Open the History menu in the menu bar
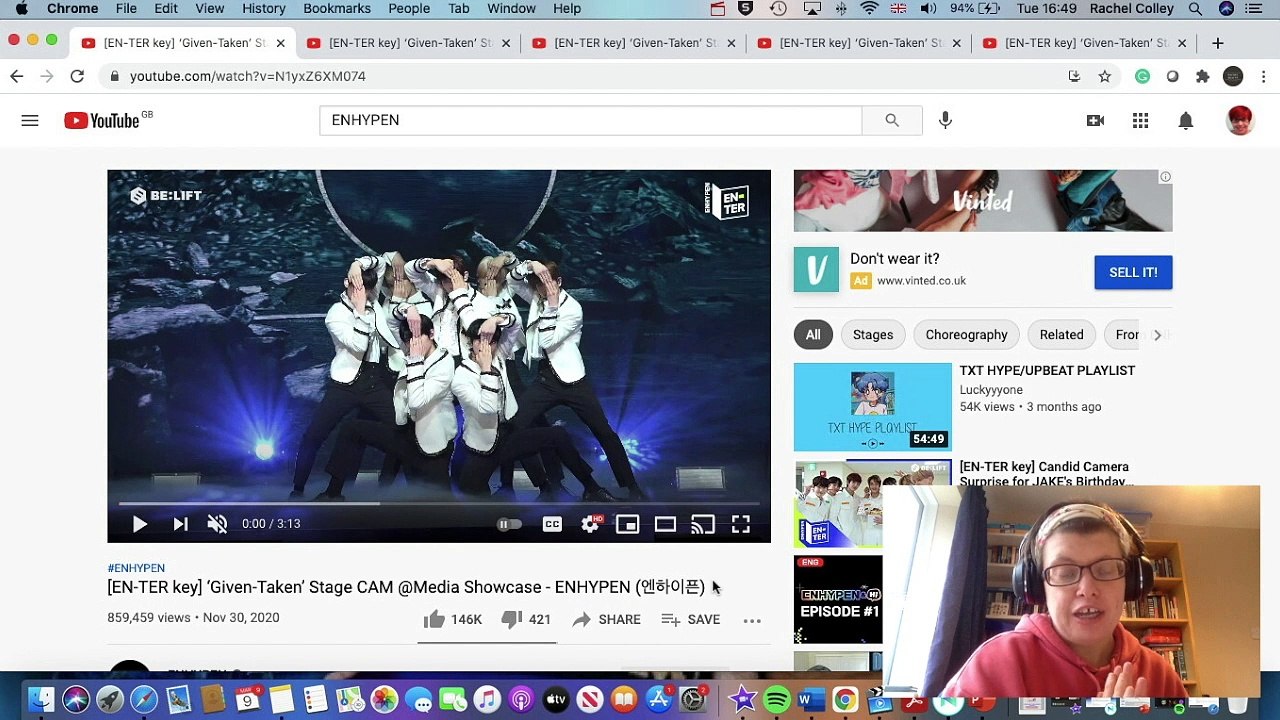1280x720 pixels. point(264,9)
